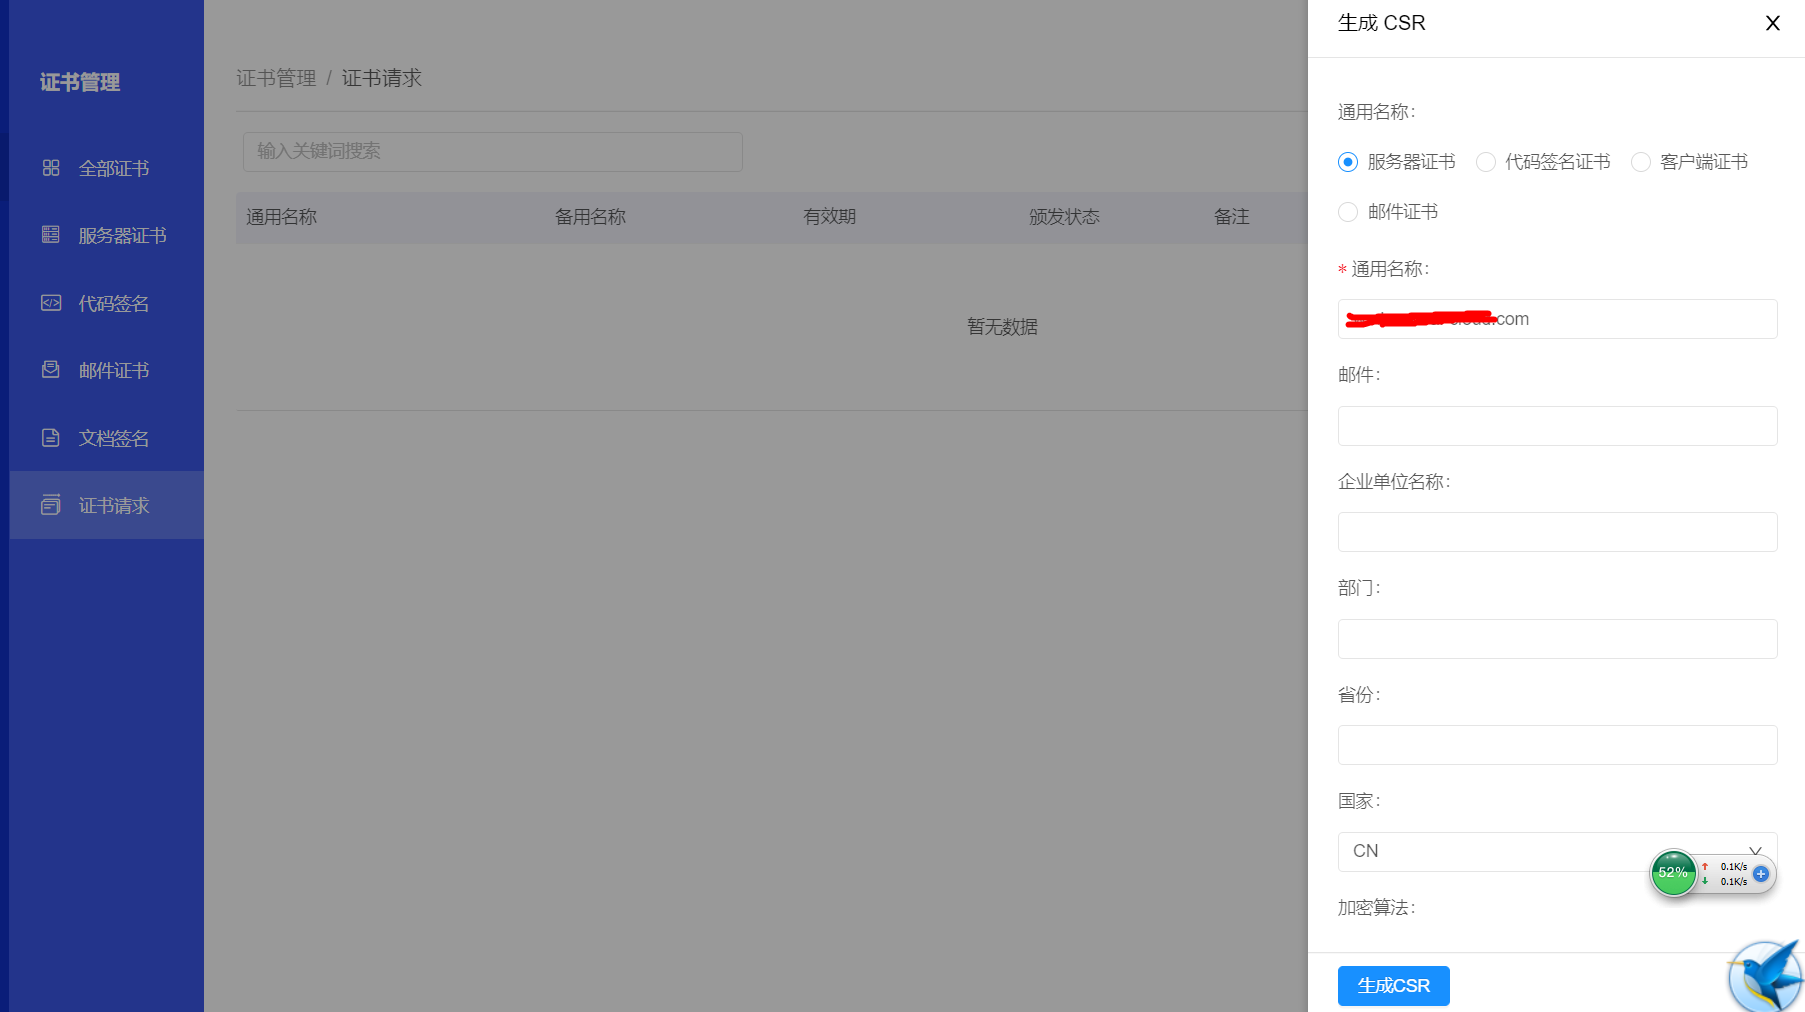Click the blue plus on speed widget
This screenshot has height=1012, width=1805.
(x=1761, y=874)
